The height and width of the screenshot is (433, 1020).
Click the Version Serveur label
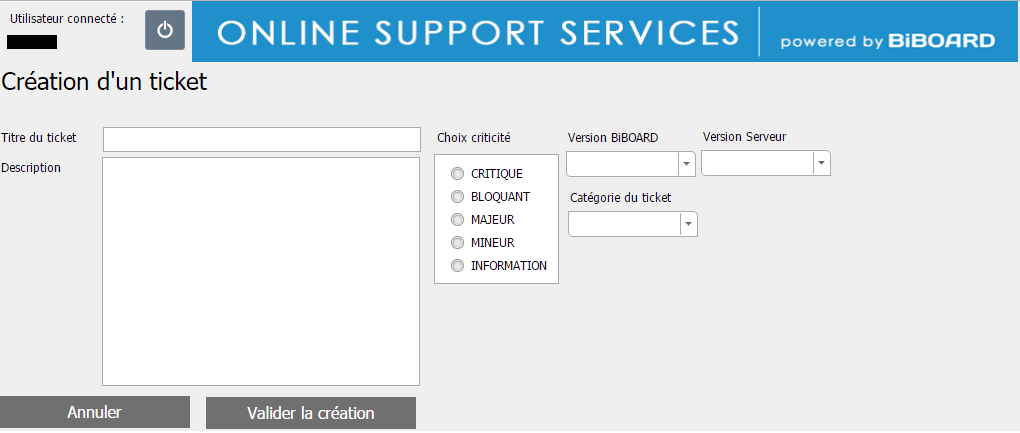point(745,137)
